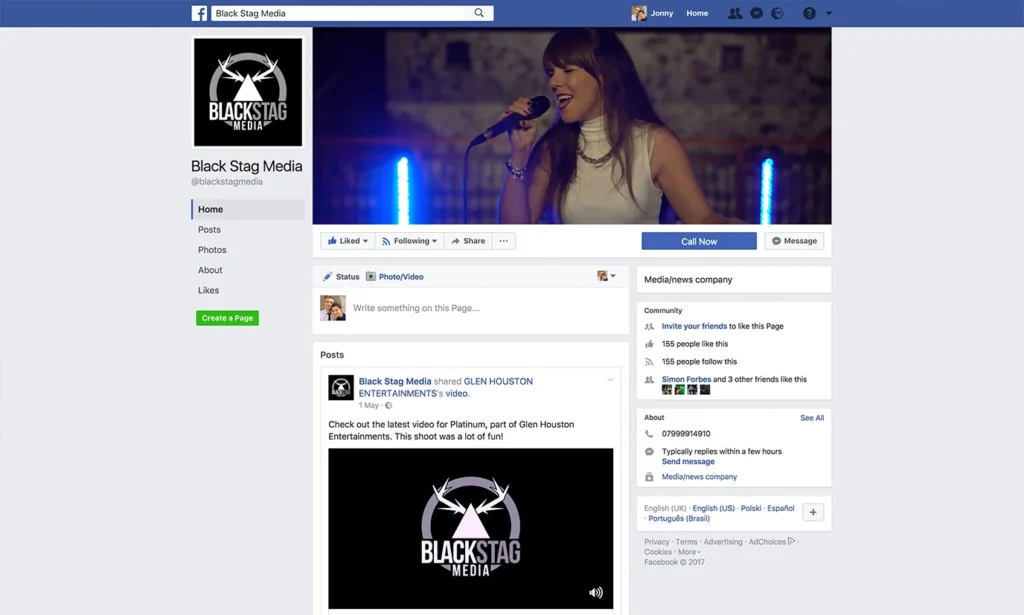The image size is (1024, 615).
Task: Open the 1 May post timestamp
Action: (368, 405)
